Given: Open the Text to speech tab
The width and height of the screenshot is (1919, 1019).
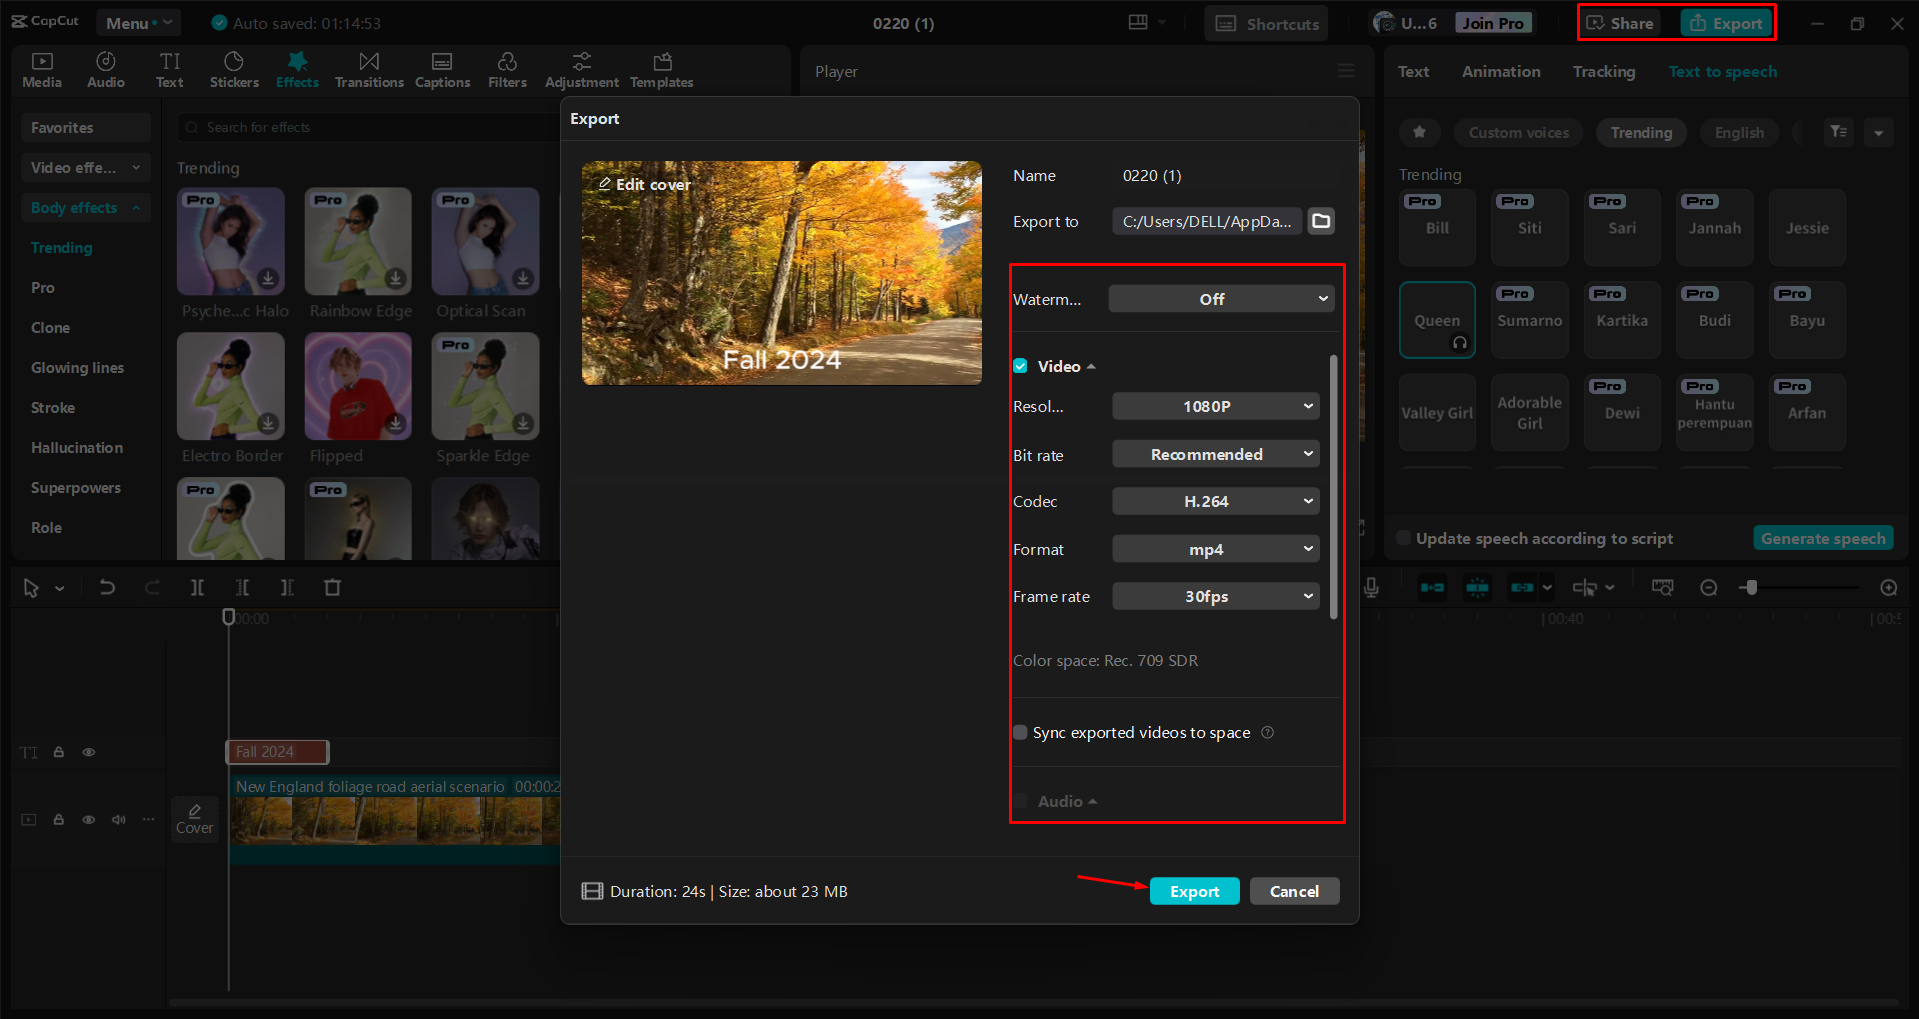Looking at the screenshot, I should [x=1722, y=71].
